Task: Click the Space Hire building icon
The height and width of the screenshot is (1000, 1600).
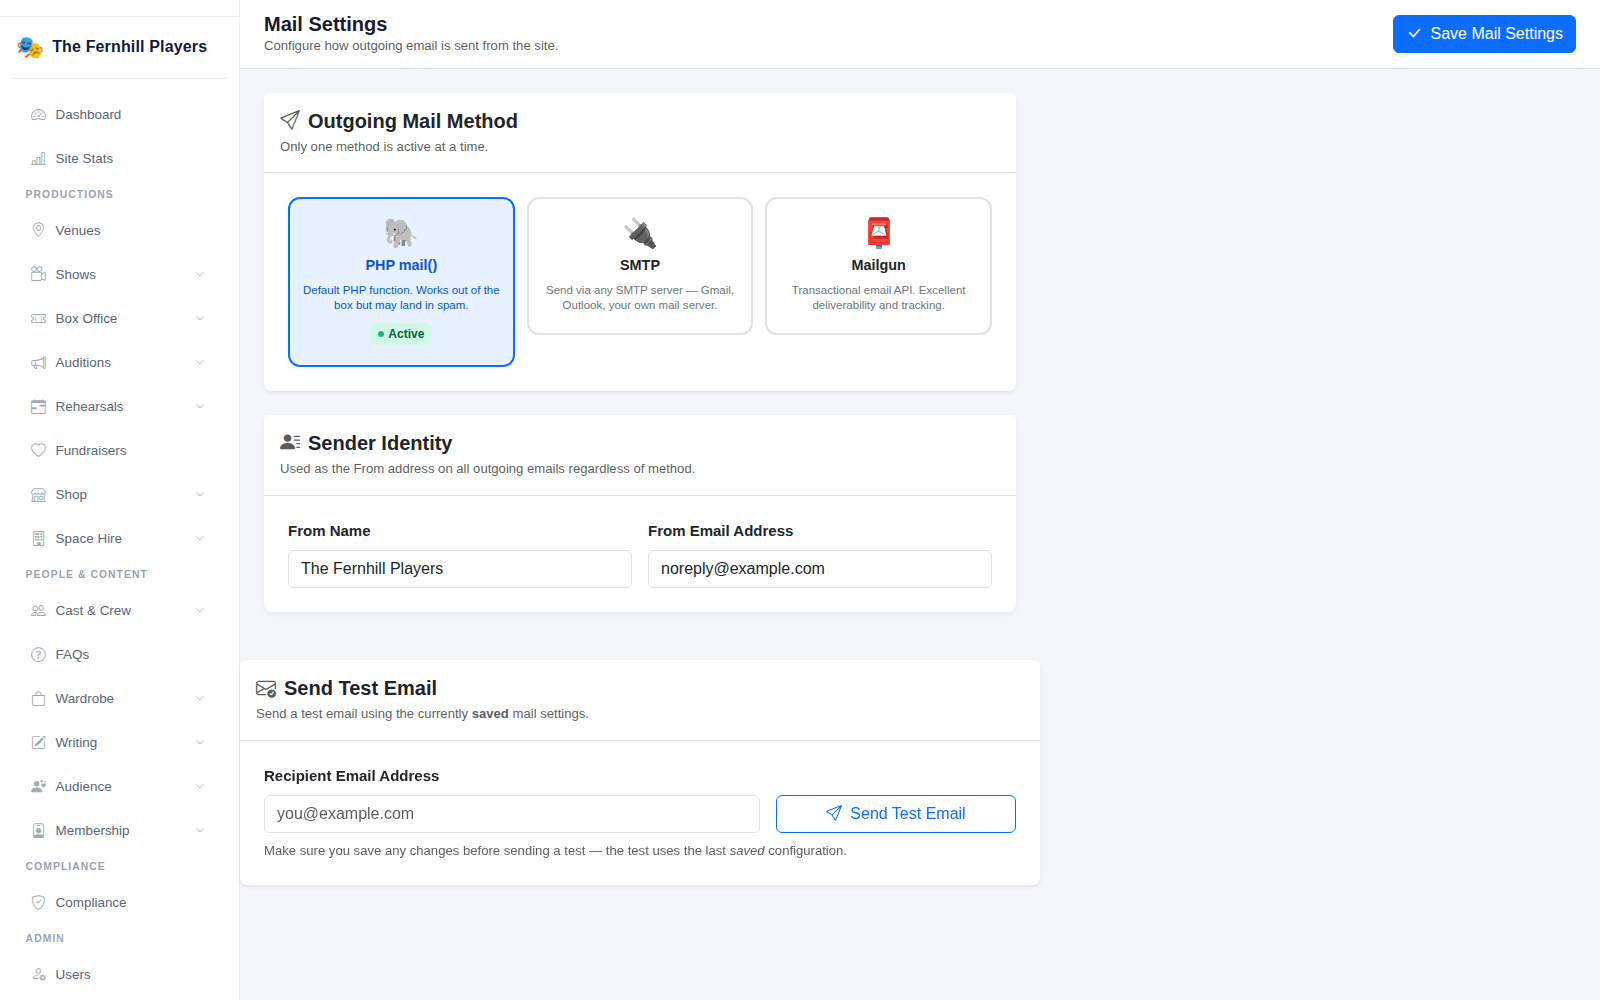Action: coord(38,539)
